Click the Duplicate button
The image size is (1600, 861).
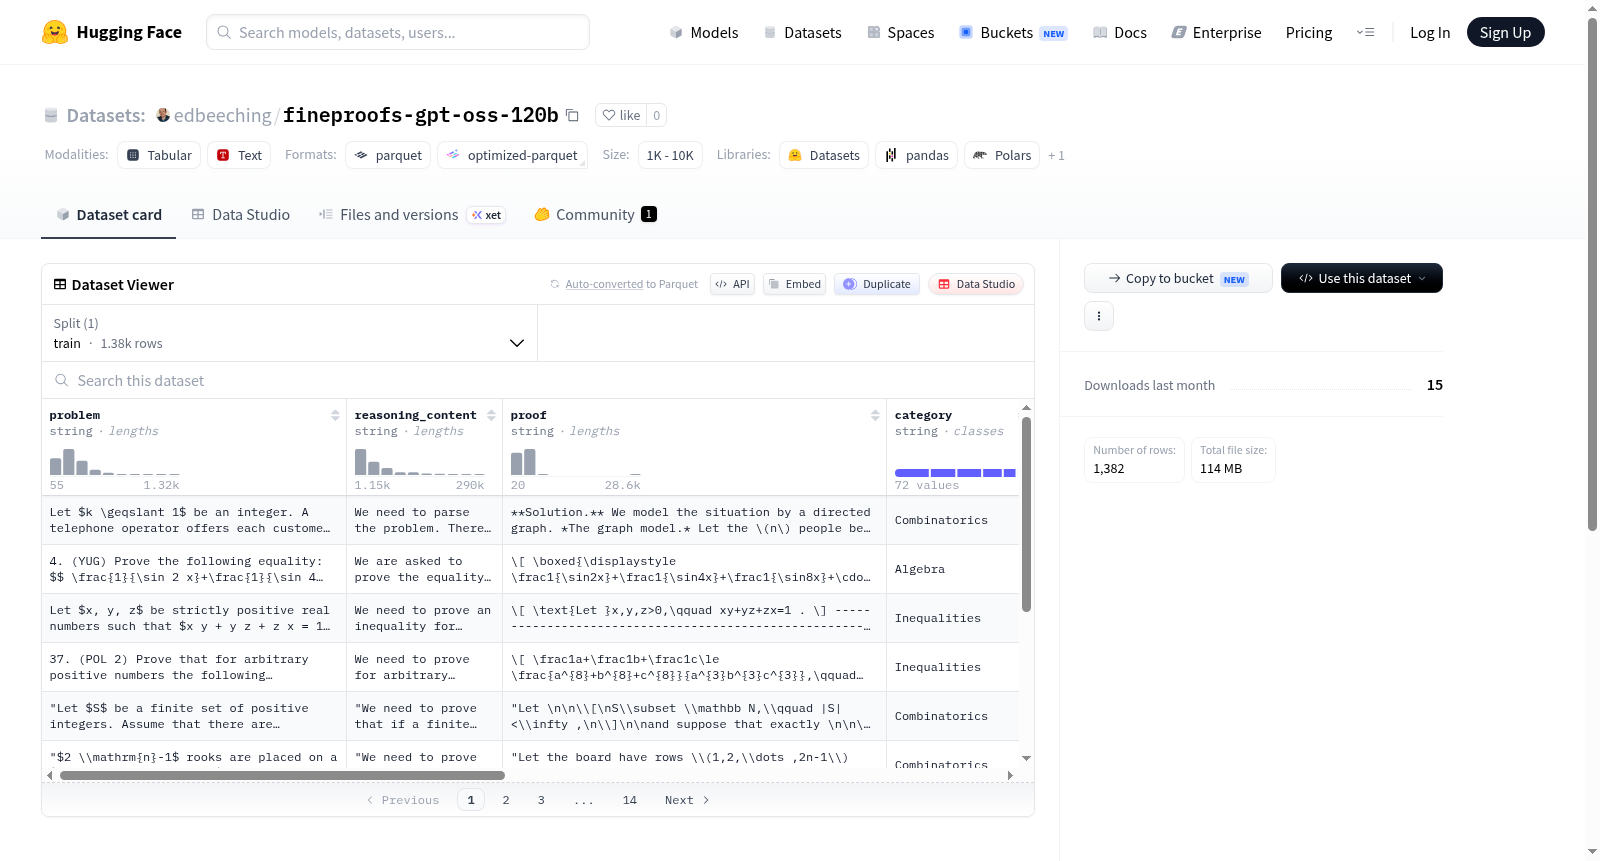[x=876, y=284]
